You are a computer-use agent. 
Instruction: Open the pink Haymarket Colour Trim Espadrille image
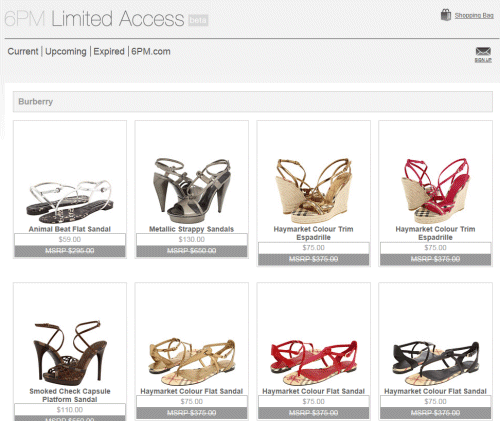(435, 190)
